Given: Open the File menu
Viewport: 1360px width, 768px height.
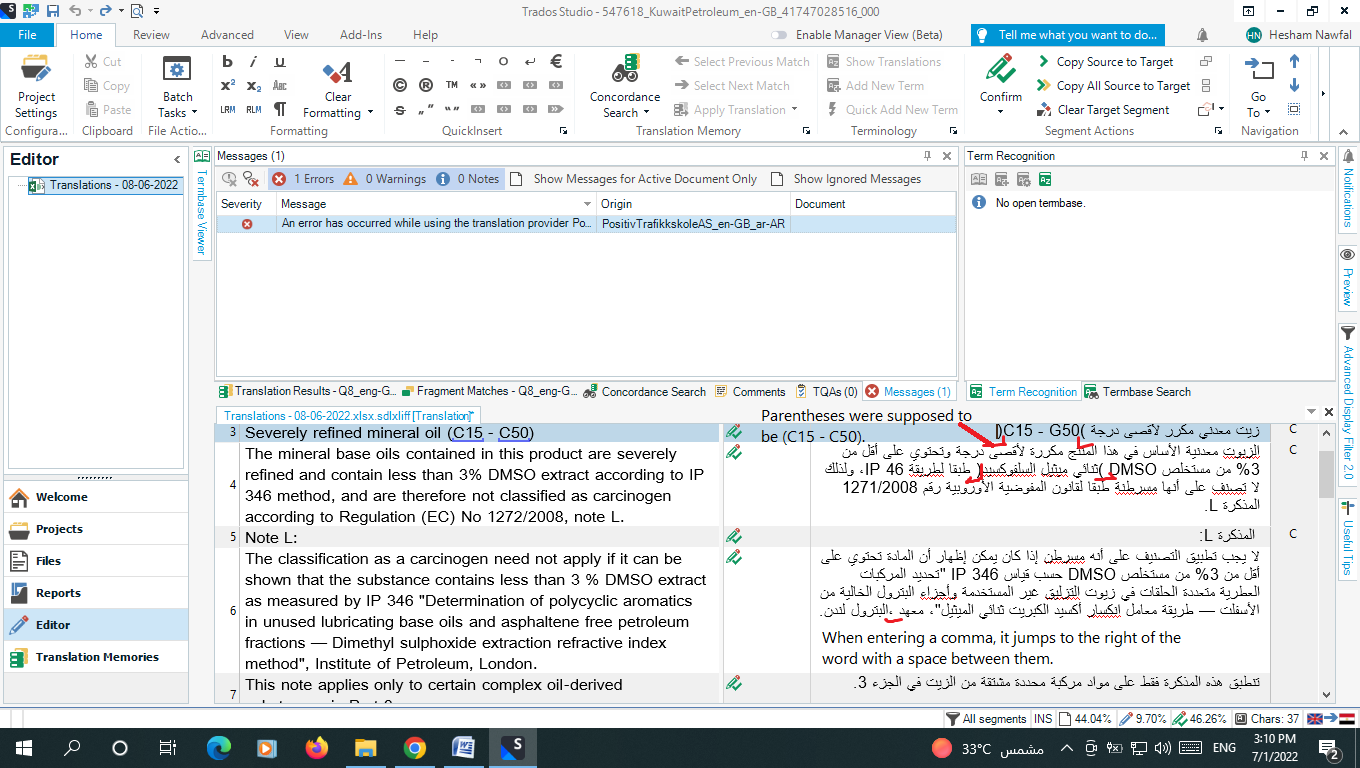Looking at the screenshot, I should (27, 35).
